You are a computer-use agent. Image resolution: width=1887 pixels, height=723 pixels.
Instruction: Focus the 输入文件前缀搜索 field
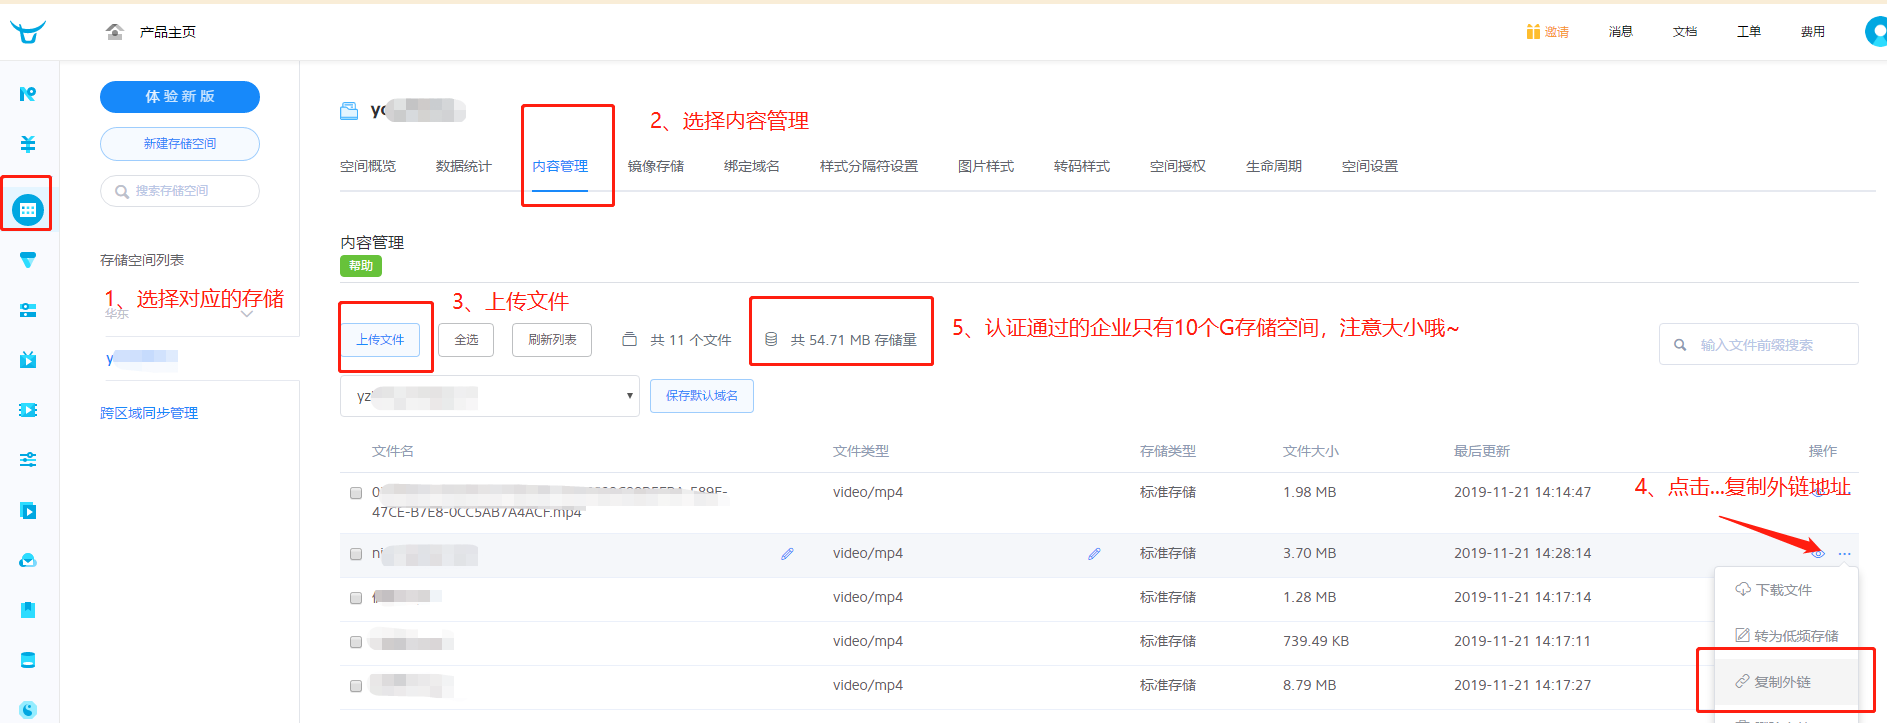tap(1759, 345)
